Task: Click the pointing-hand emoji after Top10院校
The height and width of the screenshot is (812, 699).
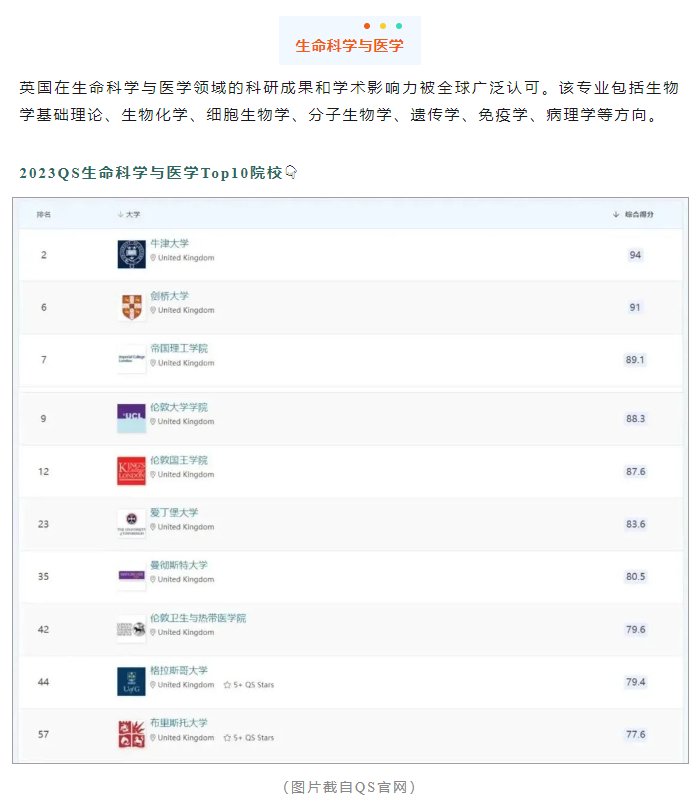Action: click(x=292, y=172)
